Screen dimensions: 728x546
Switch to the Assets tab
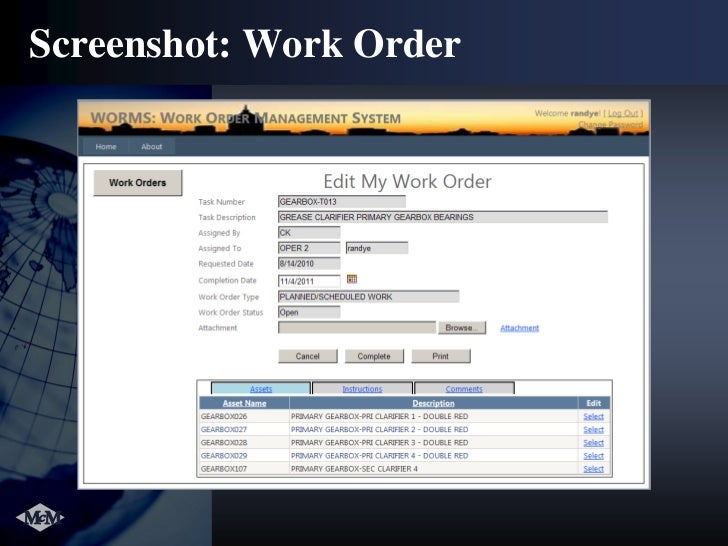click(x=261, y=389)
